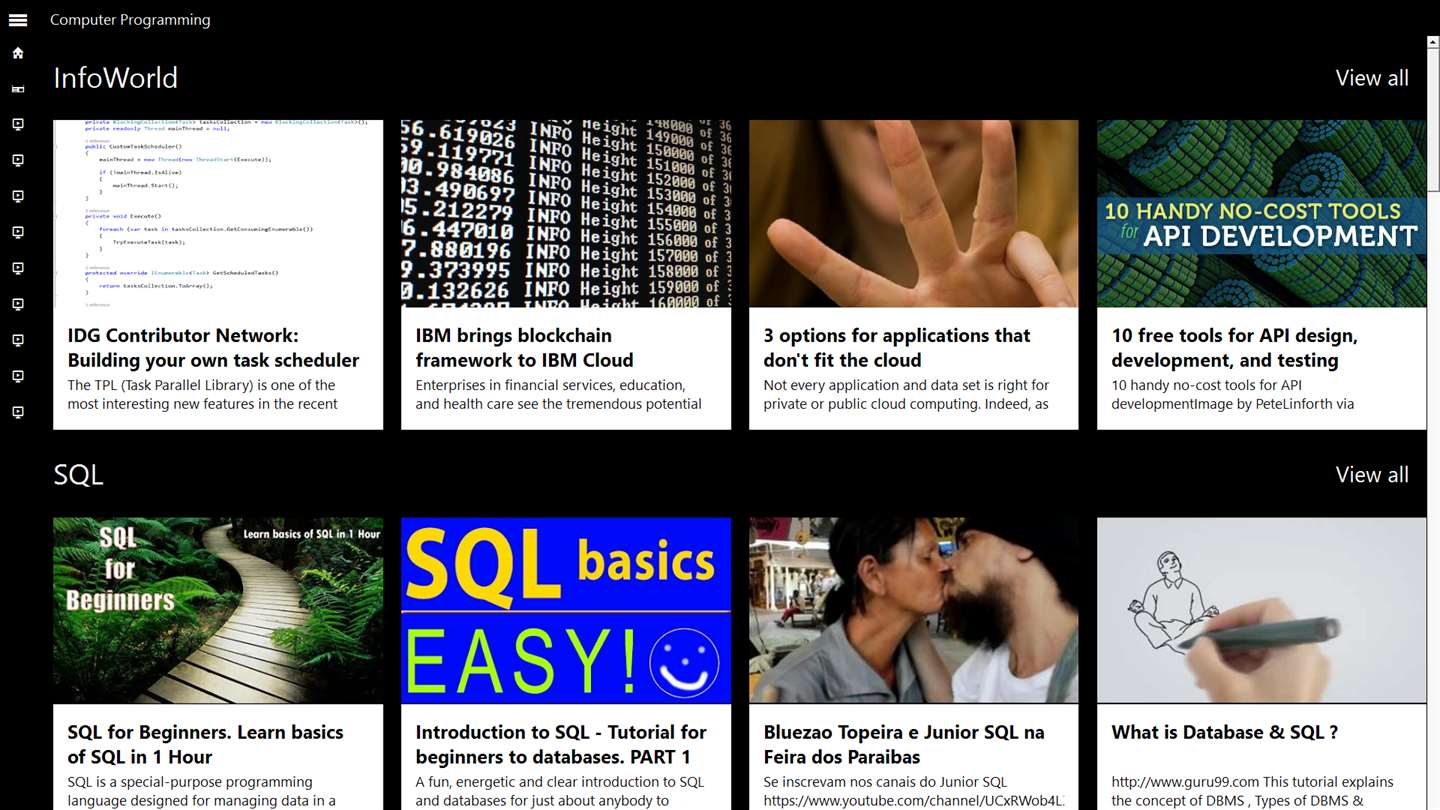Open the hamburger navigation menu
This screenshot has width=1440, height=810.
(x=18, y=20)
